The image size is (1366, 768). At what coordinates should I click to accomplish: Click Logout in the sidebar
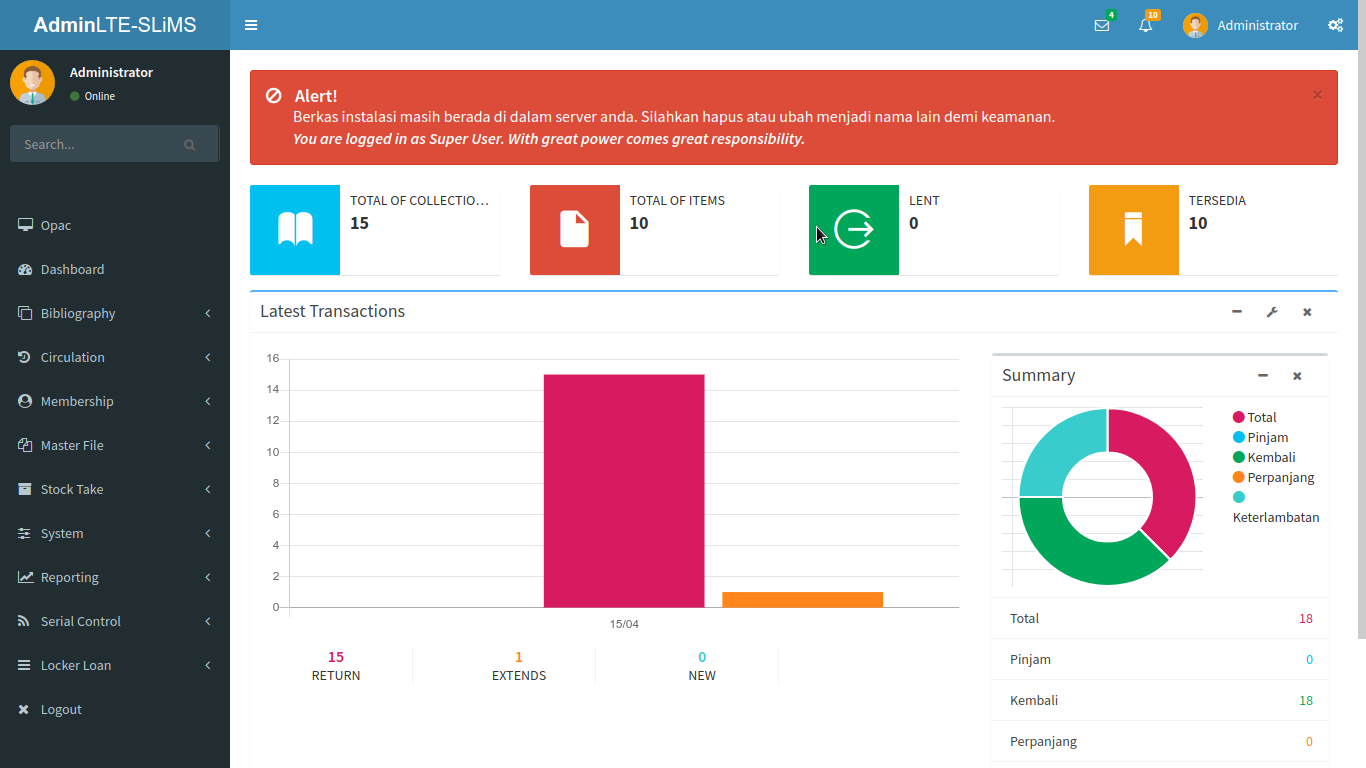[115, 709]
